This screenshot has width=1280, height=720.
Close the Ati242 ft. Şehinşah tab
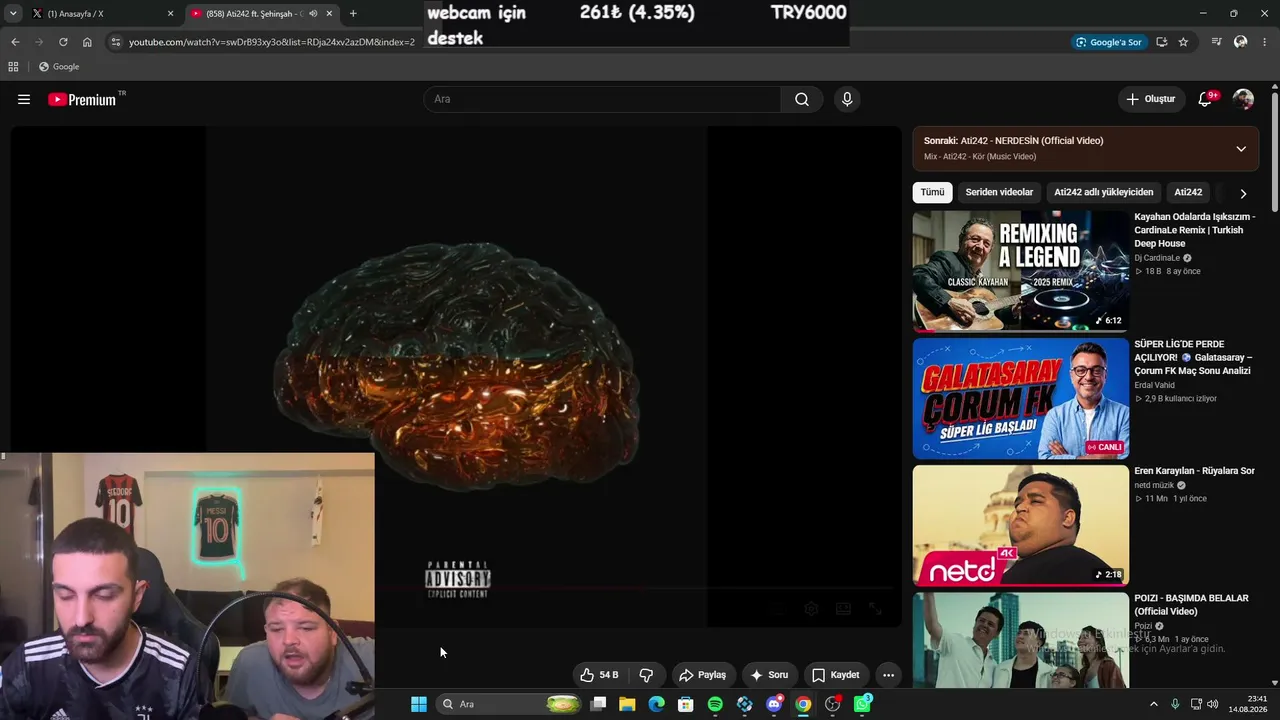pos(329,14)
